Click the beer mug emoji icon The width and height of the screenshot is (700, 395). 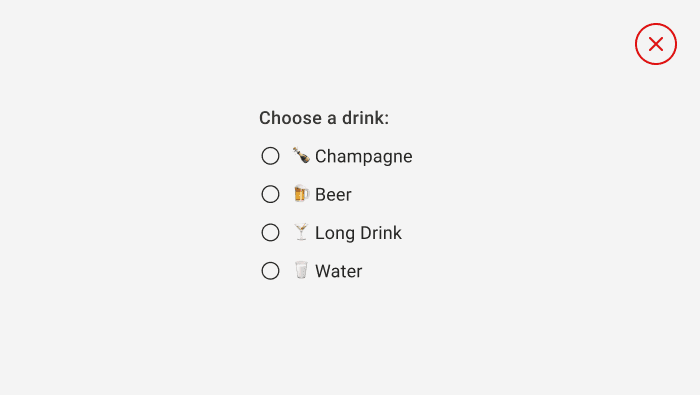point(301,194)
